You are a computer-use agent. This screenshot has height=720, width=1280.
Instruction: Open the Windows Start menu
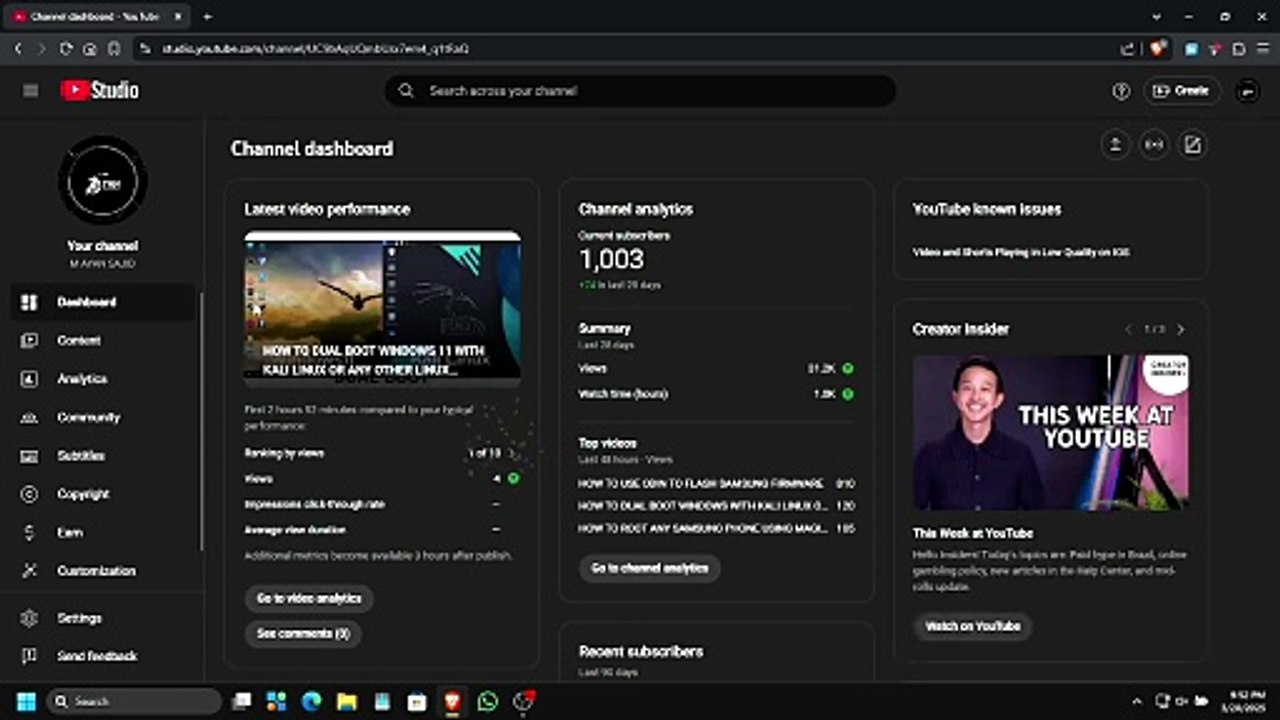point(26,701)
